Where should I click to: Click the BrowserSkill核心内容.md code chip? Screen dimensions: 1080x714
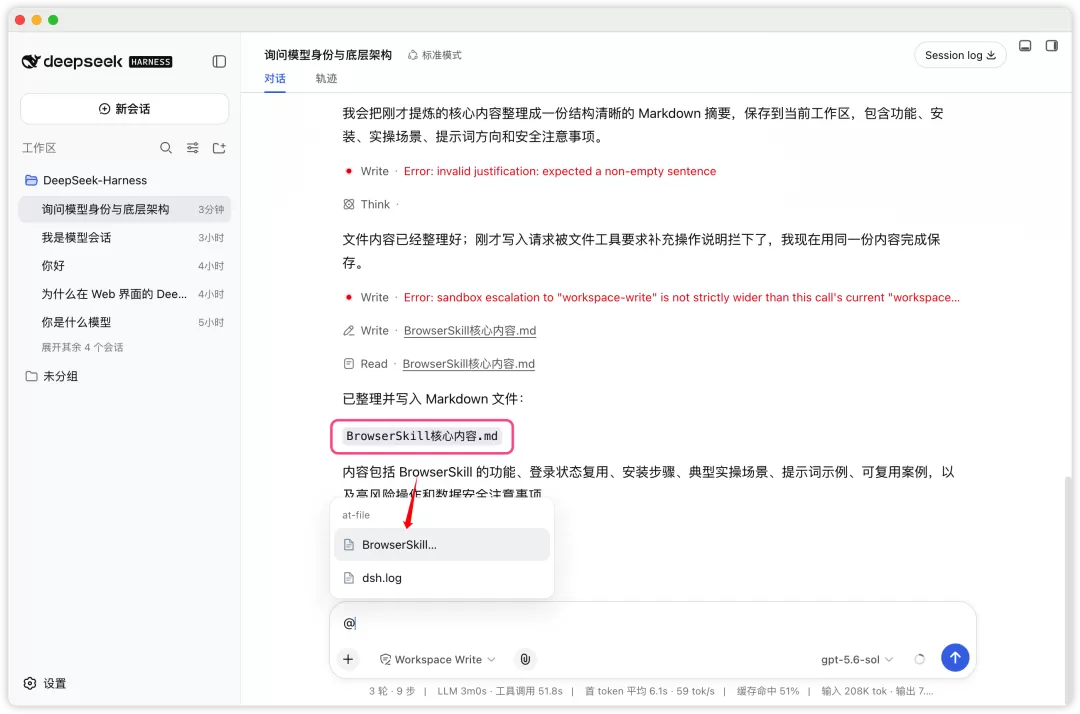point(422,436)
